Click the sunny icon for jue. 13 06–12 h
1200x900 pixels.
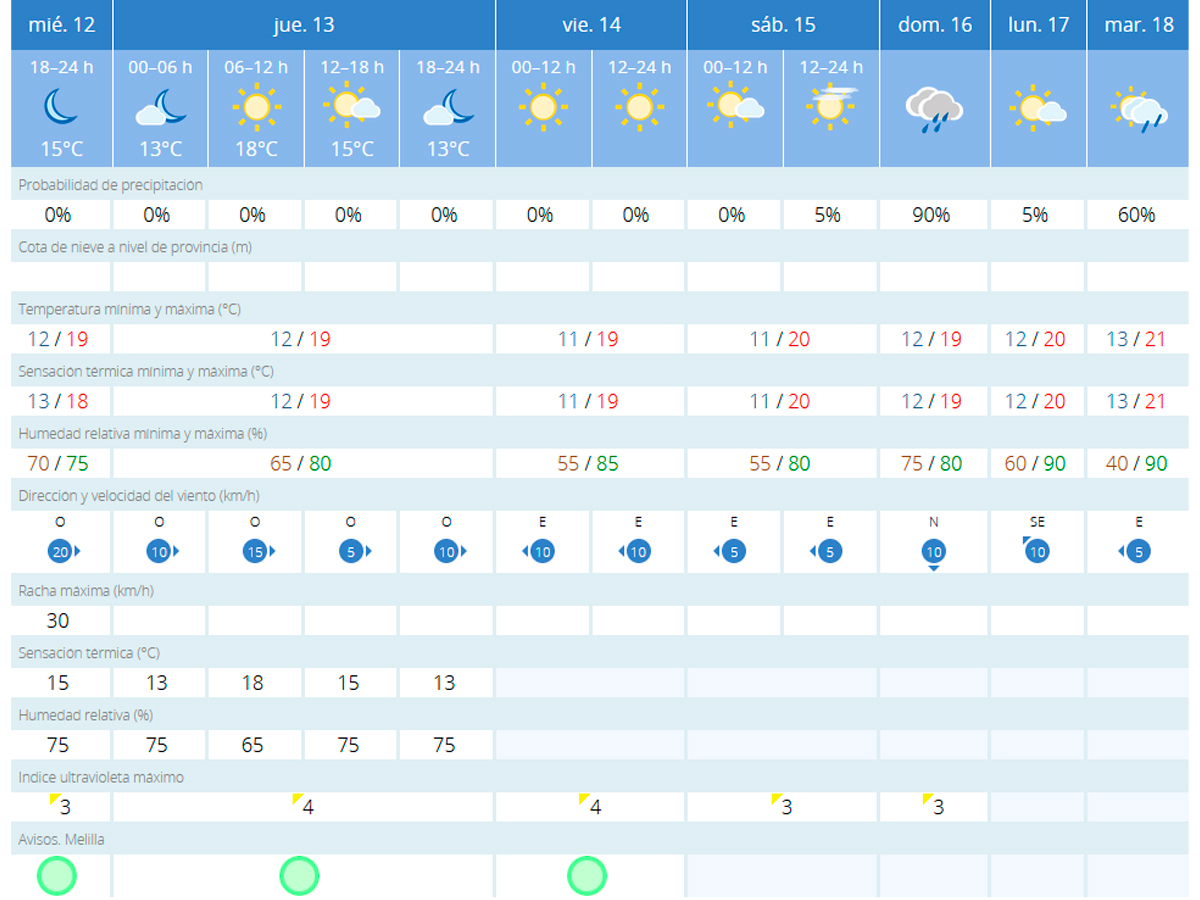tap(256, 107)
